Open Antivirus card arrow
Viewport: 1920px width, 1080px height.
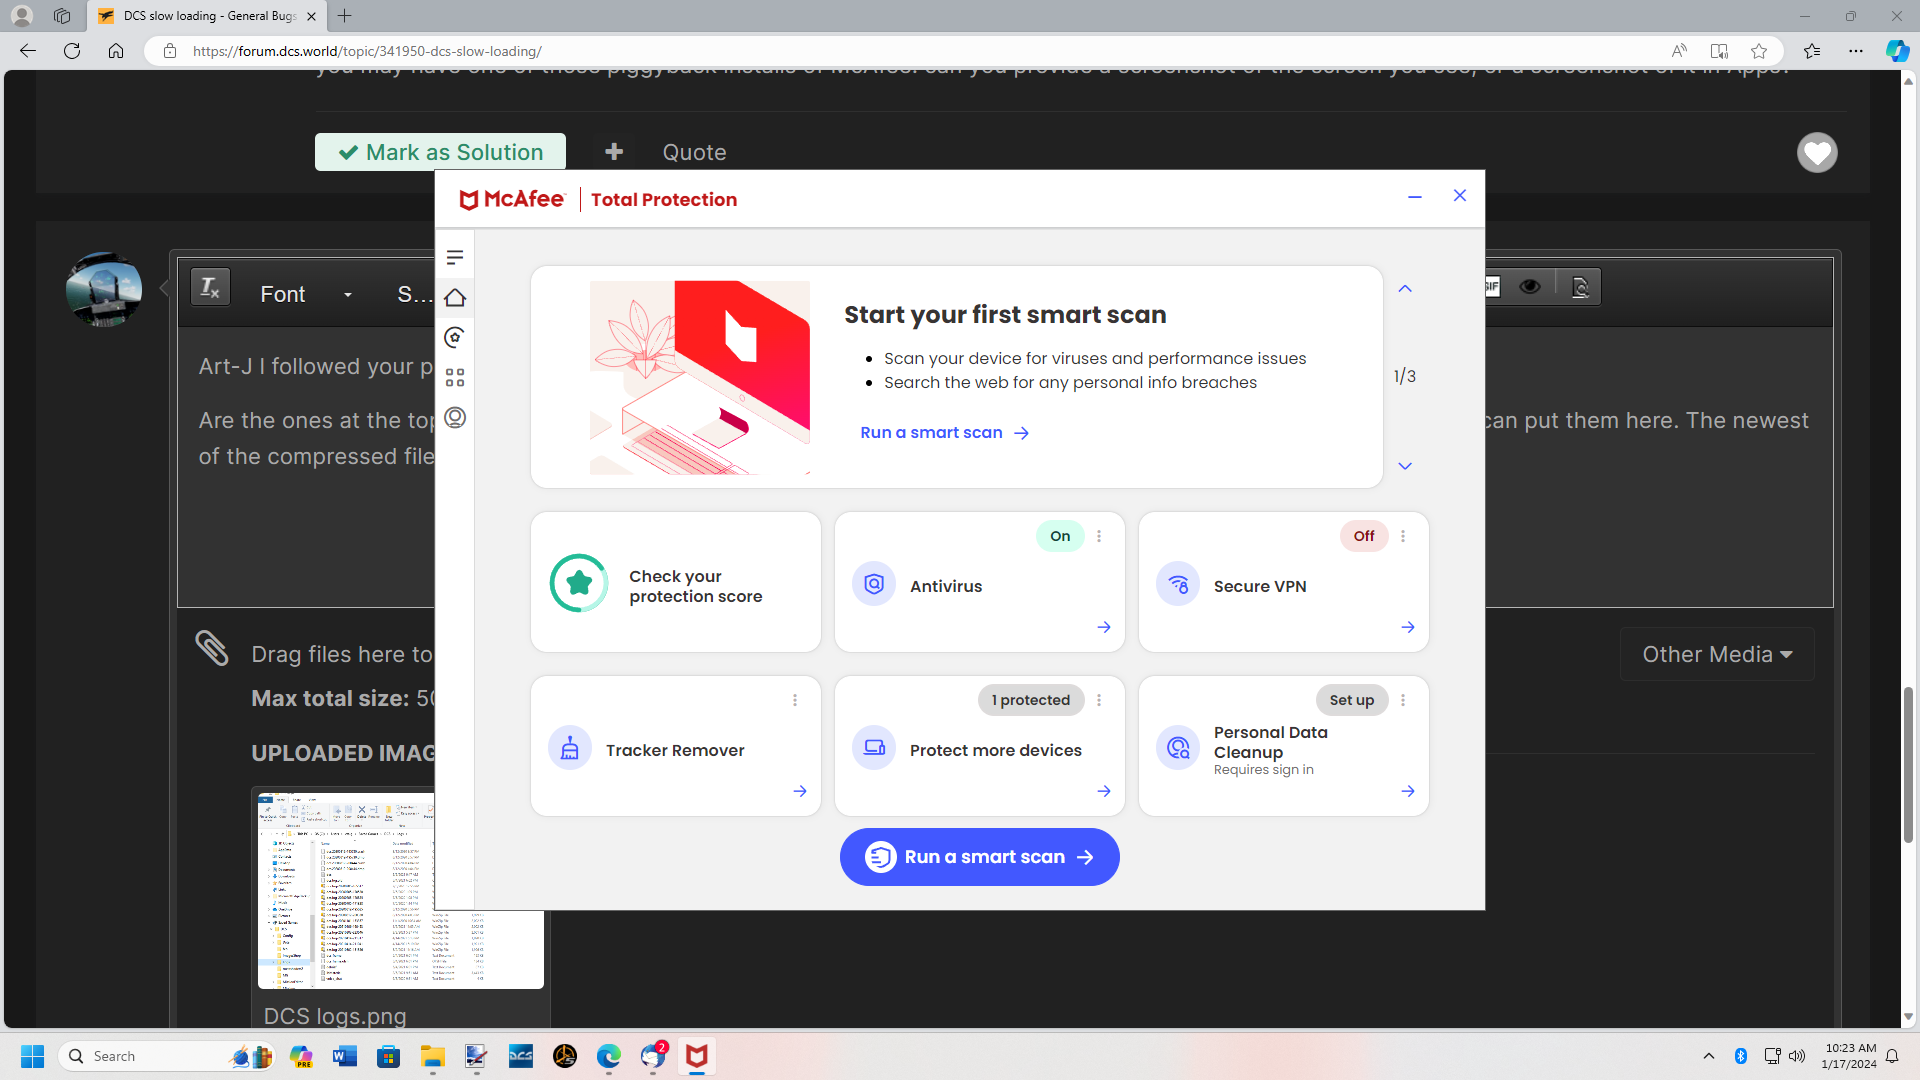pos(1104,627)
